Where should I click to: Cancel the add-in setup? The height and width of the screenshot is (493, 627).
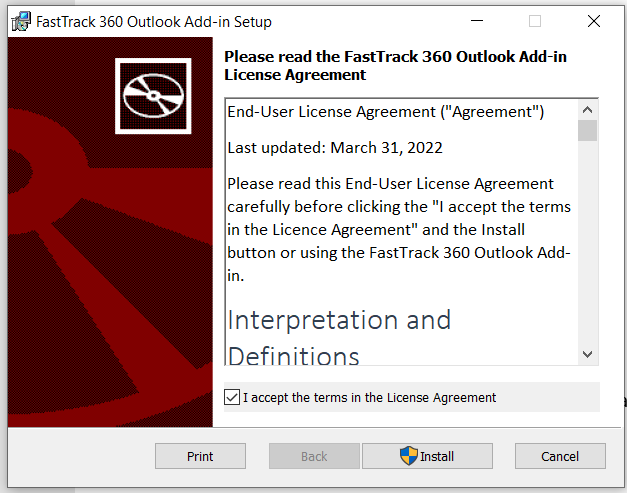[560, 456]
